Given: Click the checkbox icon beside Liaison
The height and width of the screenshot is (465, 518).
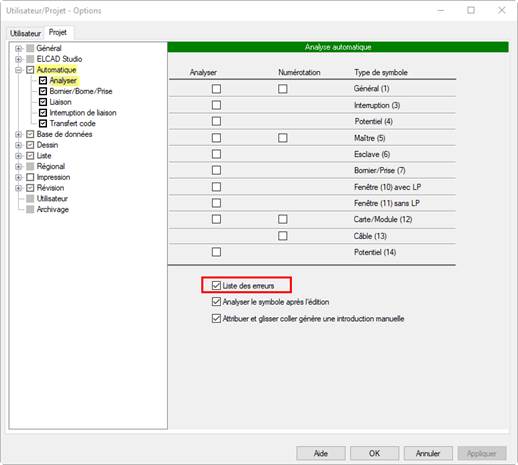Looking at the screenshot, I should tap(43, 102).
